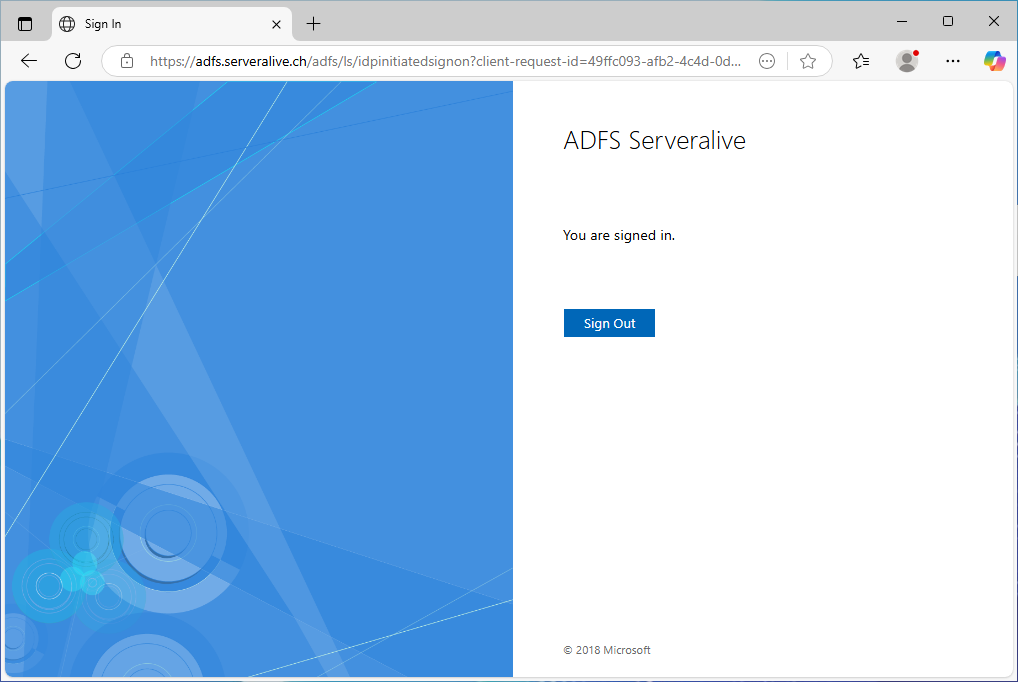Click the Sign Out button

(x=609, y=323)
